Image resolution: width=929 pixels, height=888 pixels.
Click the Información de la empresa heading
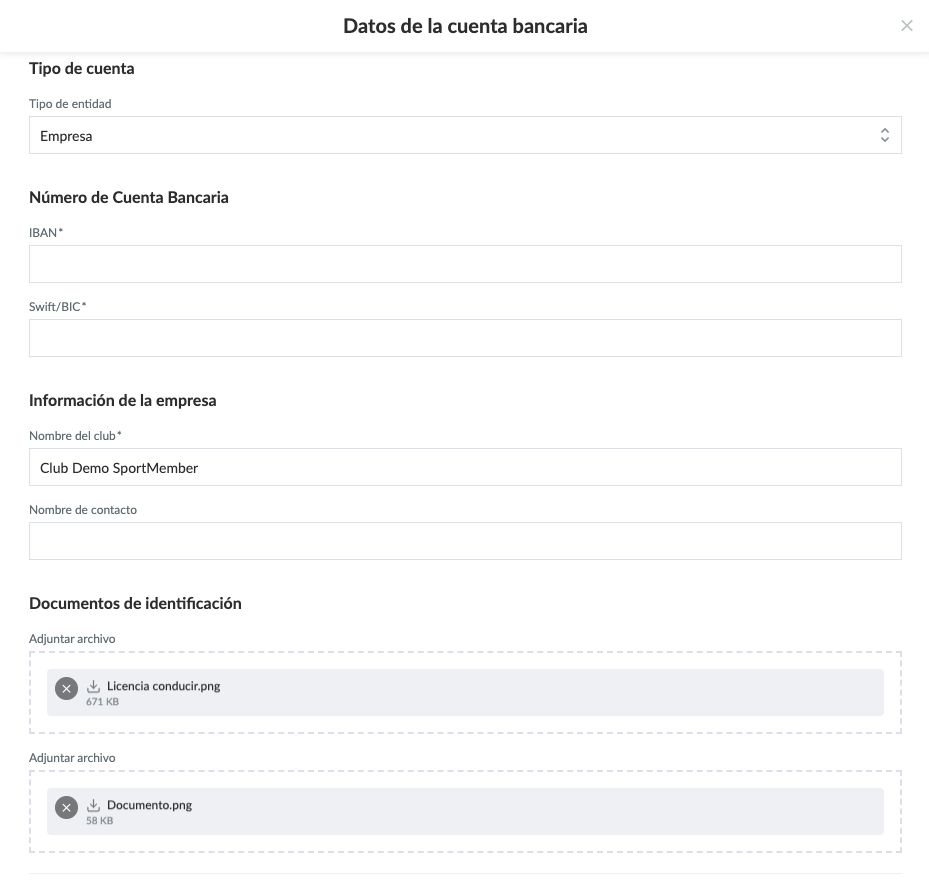(123, 400)
